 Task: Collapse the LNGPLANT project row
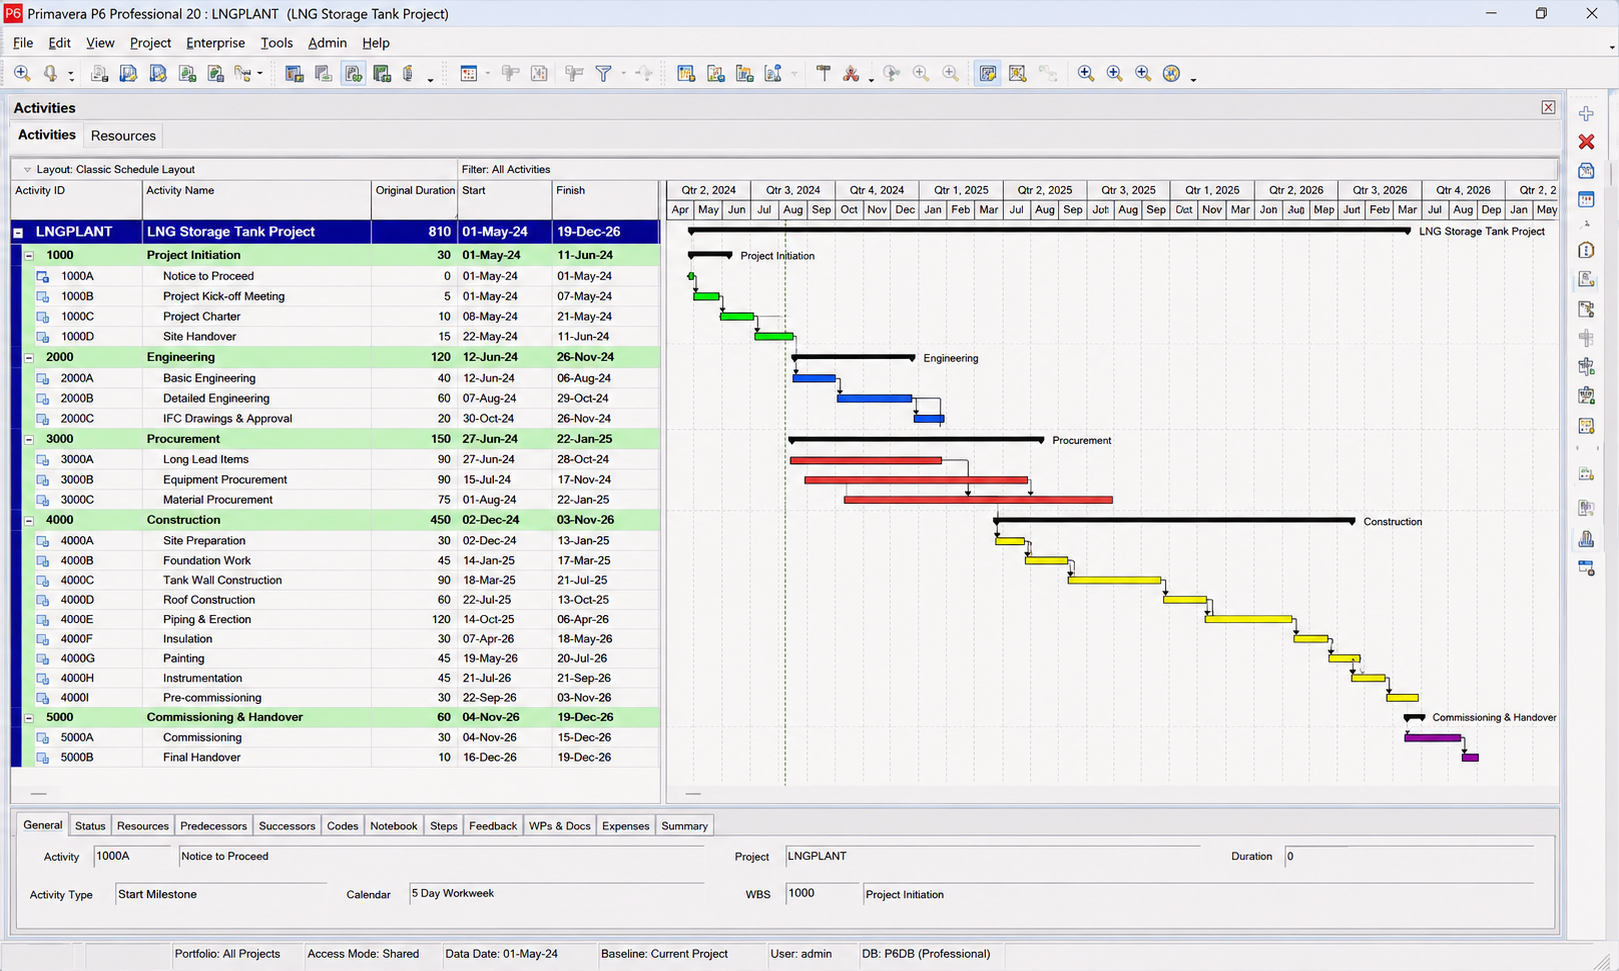pos(18,232)
